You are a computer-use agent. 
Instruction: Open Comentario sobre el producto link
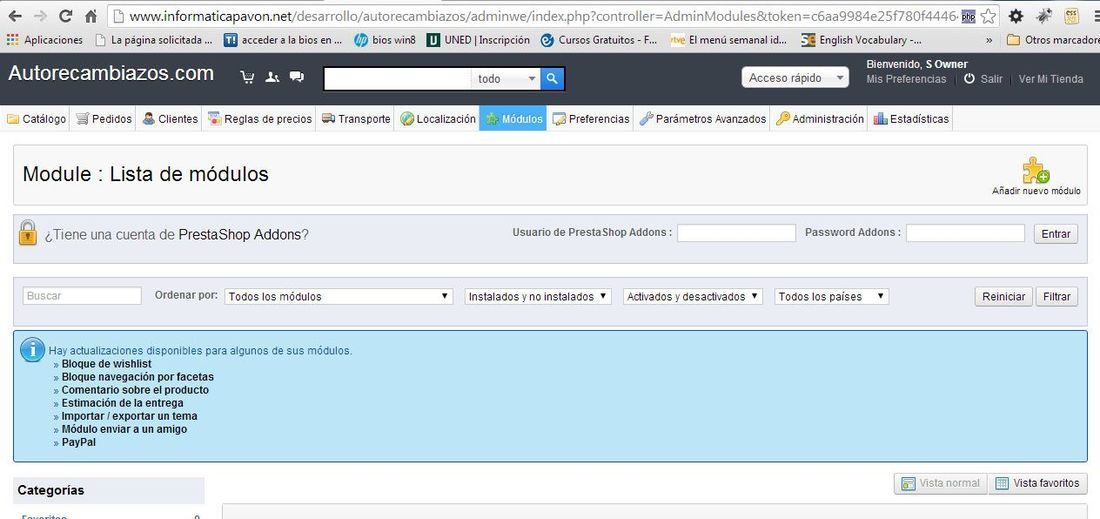pyautogui.click(x=135, y=390)
